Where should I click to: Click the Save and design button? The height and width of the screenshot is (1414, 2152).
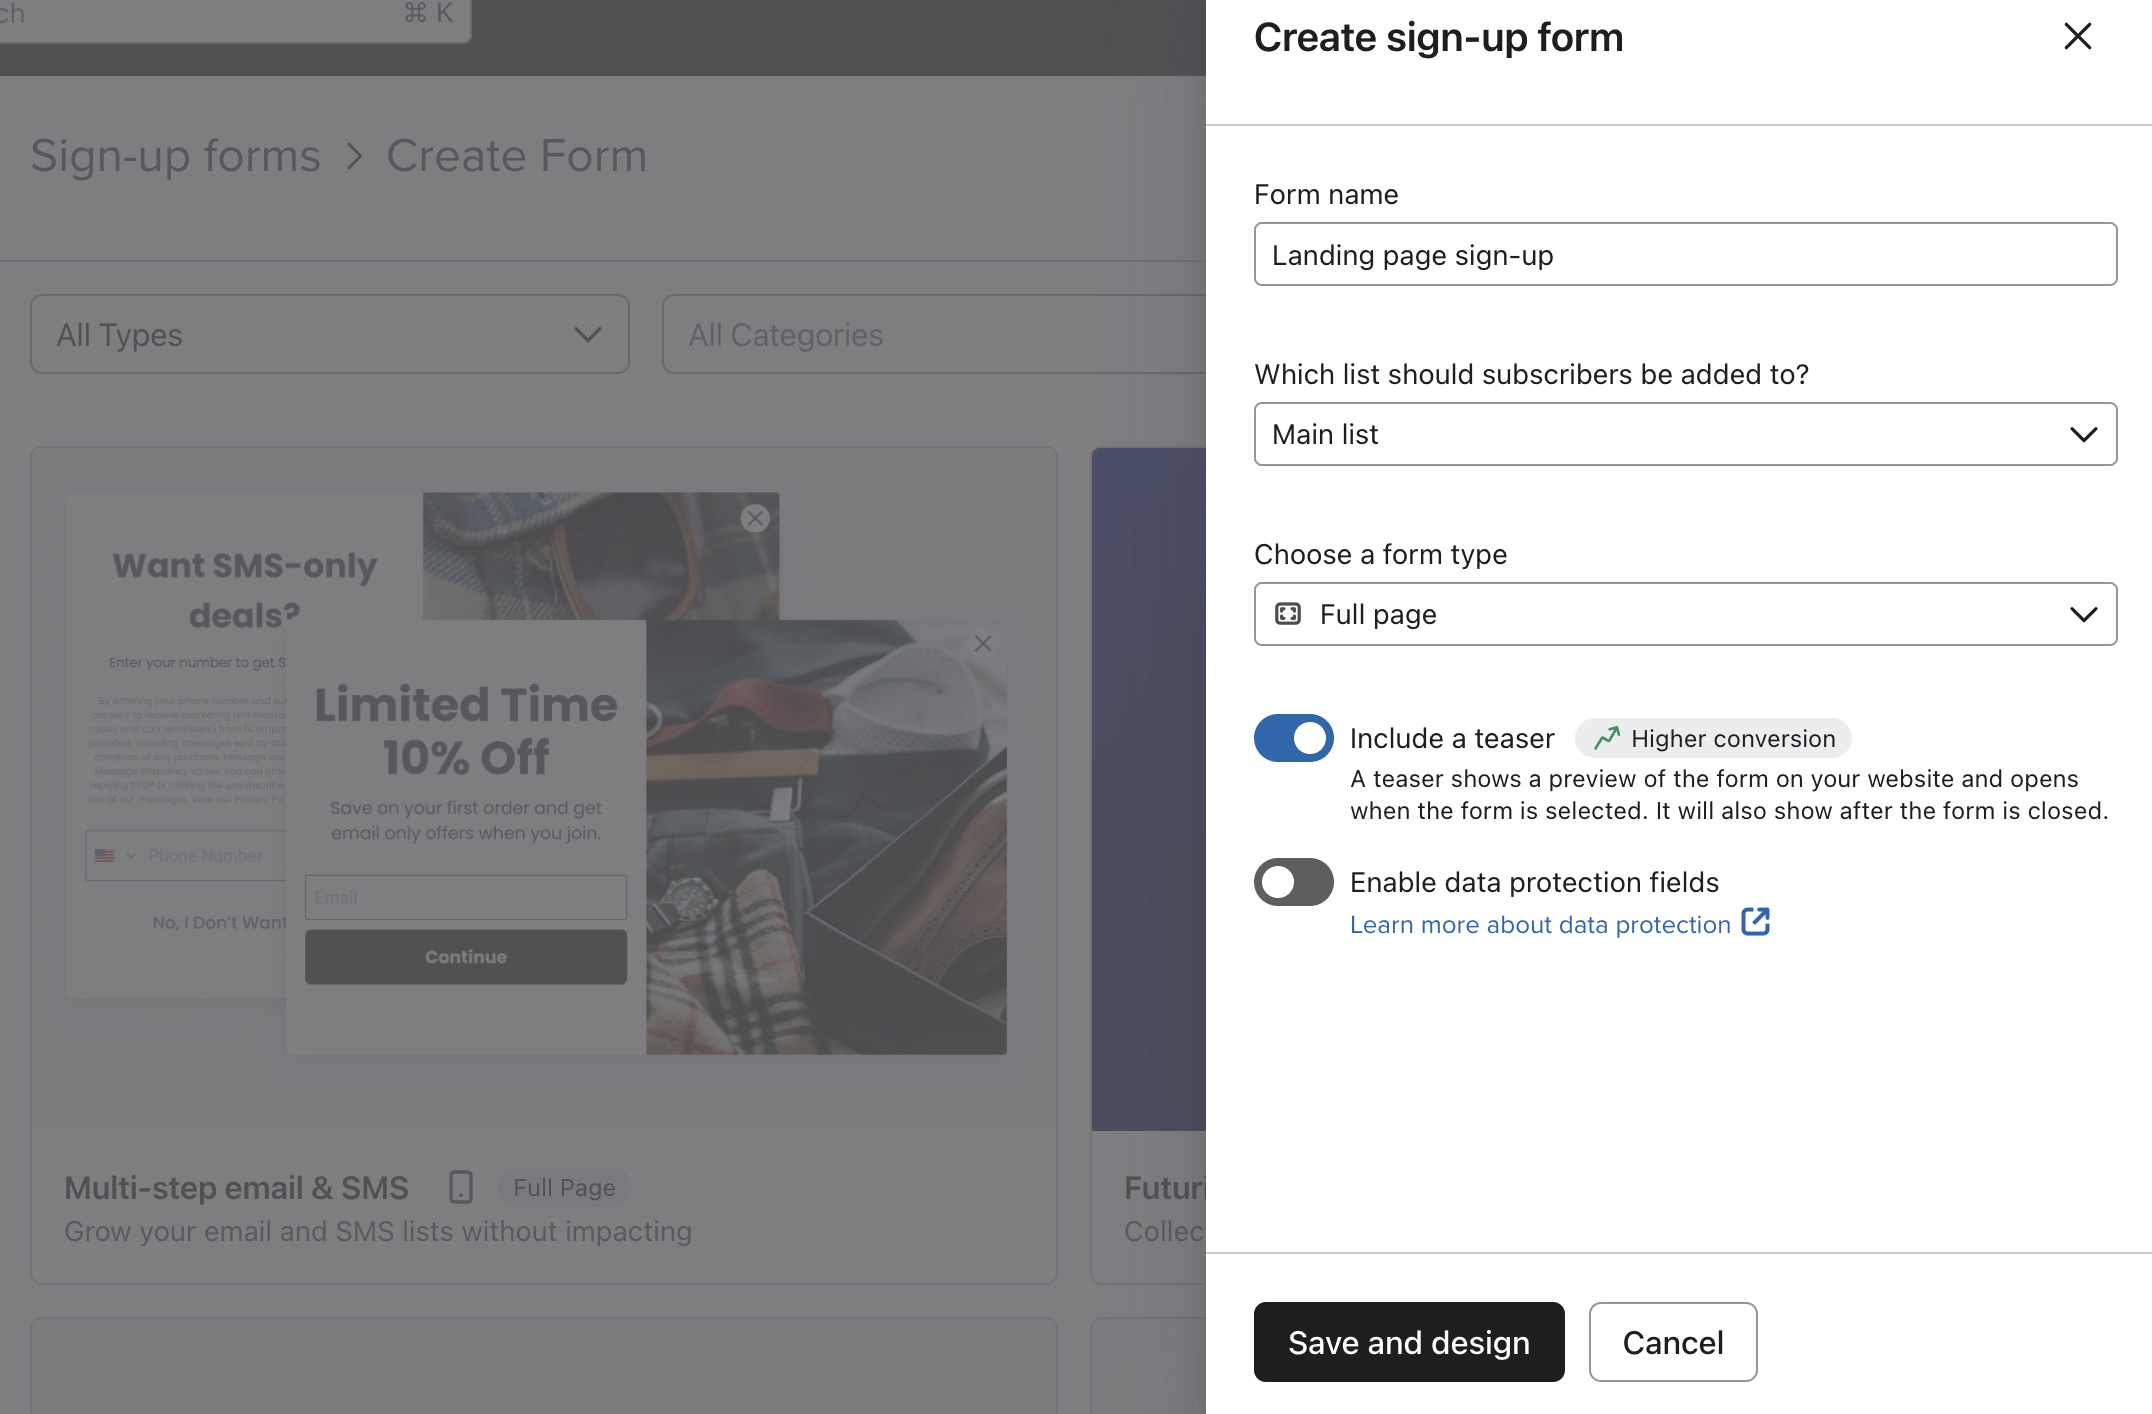[1409, 1342]
